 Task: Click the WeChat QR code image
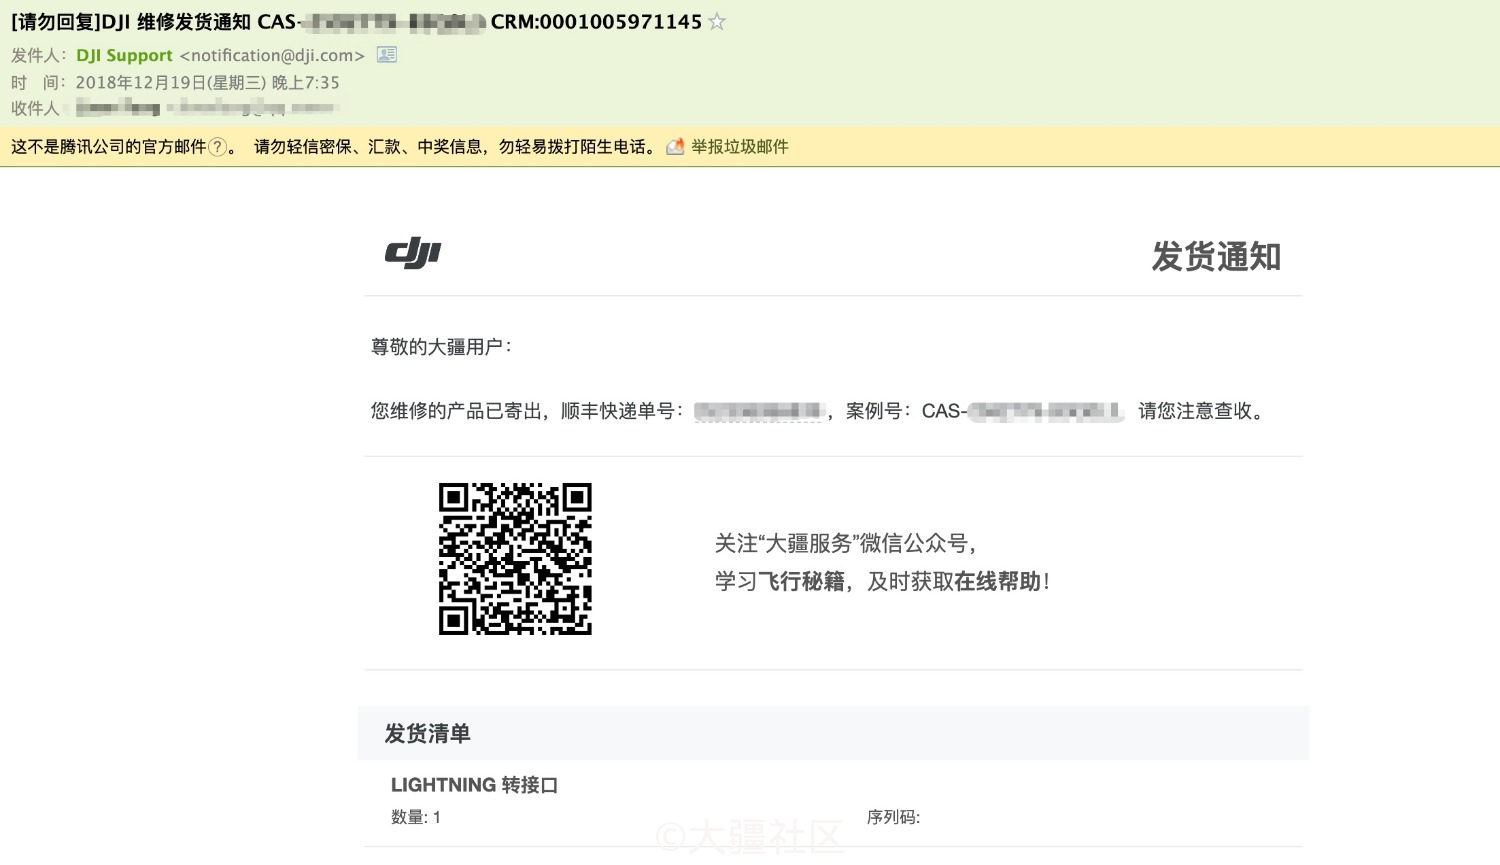tap(515, 559)
